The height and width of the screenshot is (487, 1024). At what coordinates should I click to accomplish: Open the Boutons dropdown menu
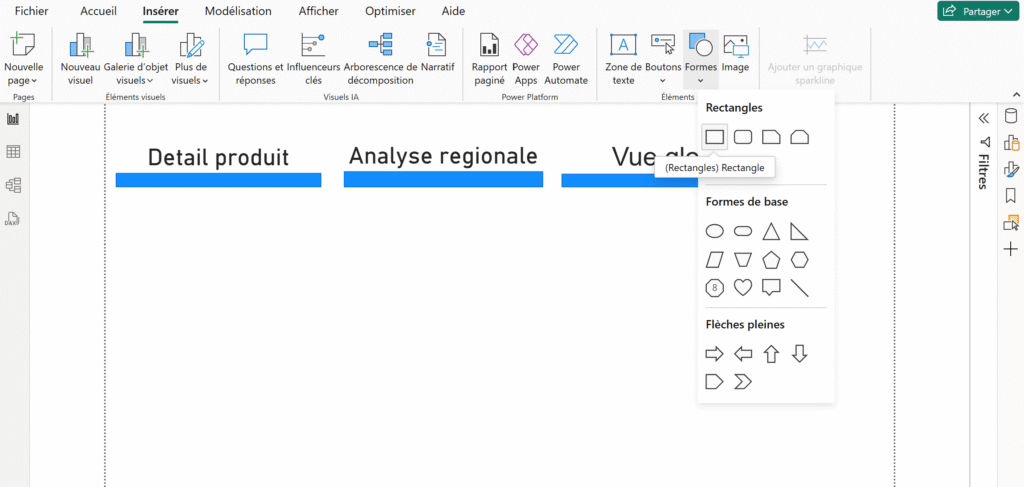click(x=662, y=58)
